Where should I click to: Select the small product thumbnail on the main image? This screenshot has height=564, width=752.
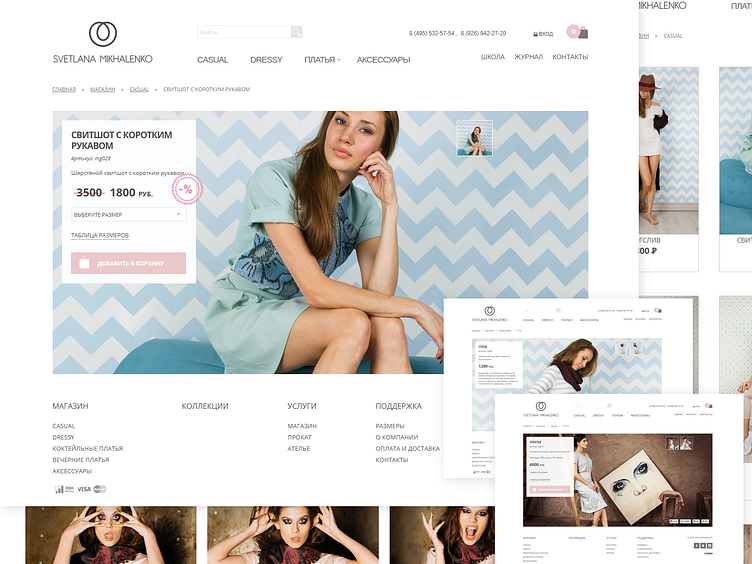click(474, 138)
